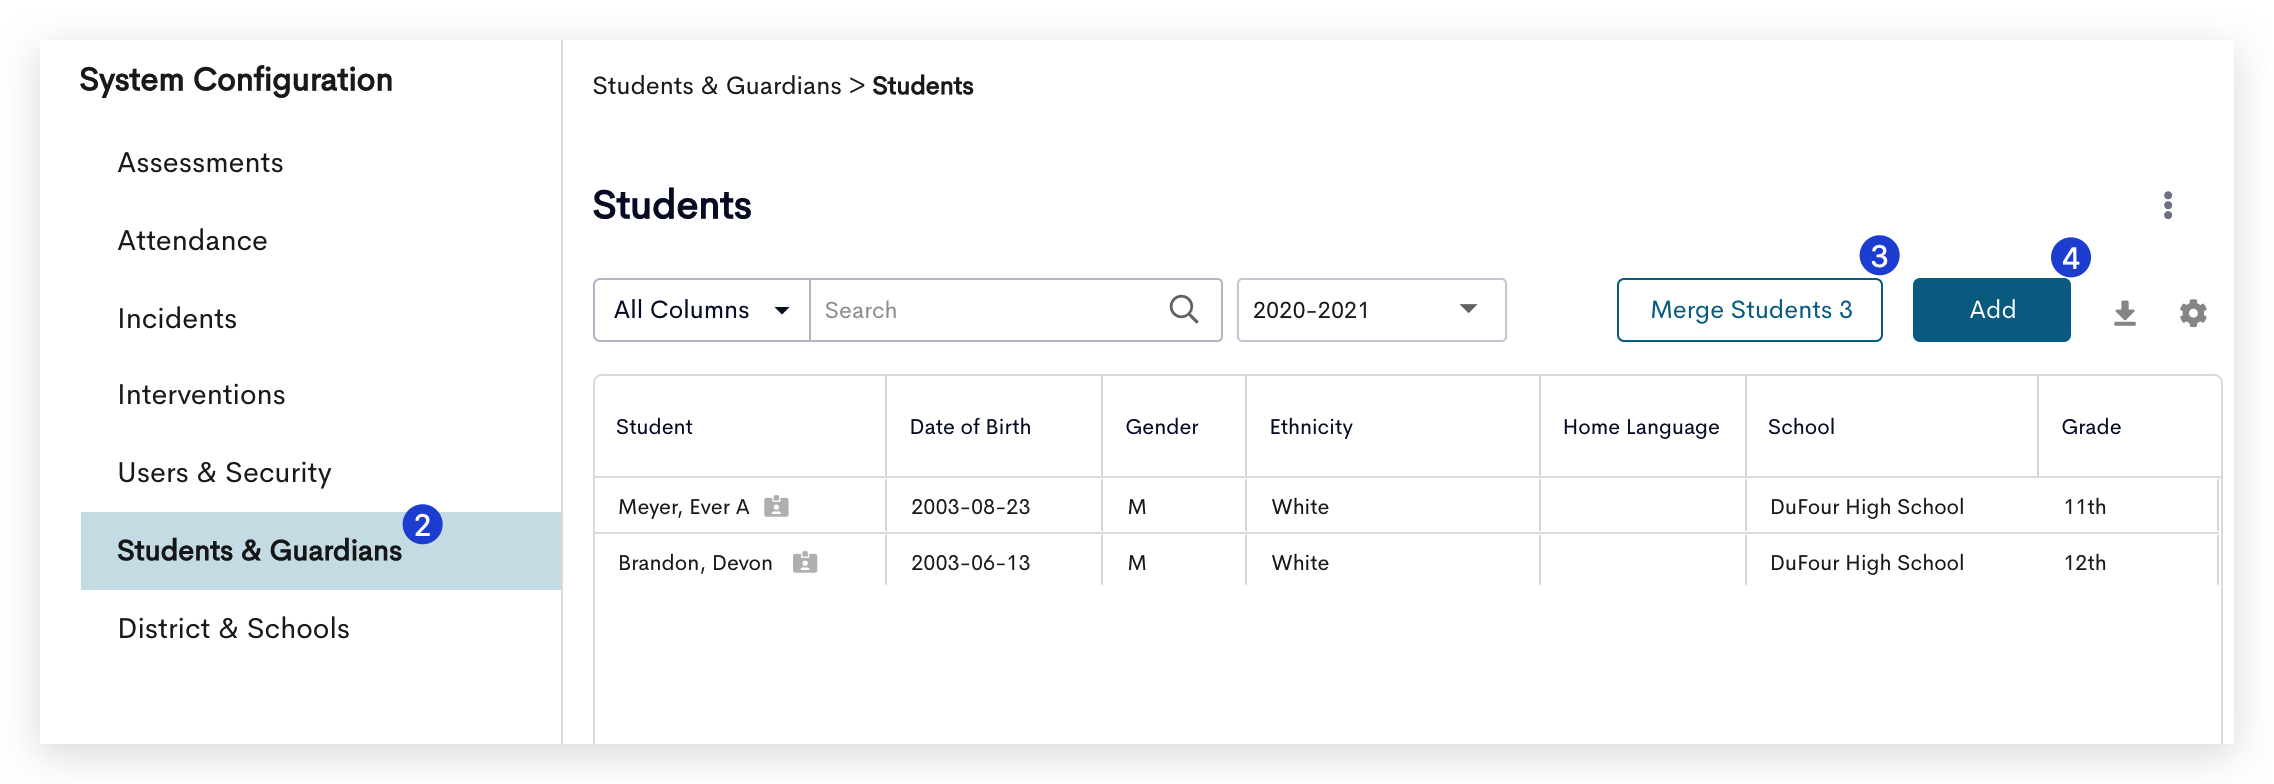Click the download icon
The height and width of the screenshot is (784, 2274).
[2125, 313]
